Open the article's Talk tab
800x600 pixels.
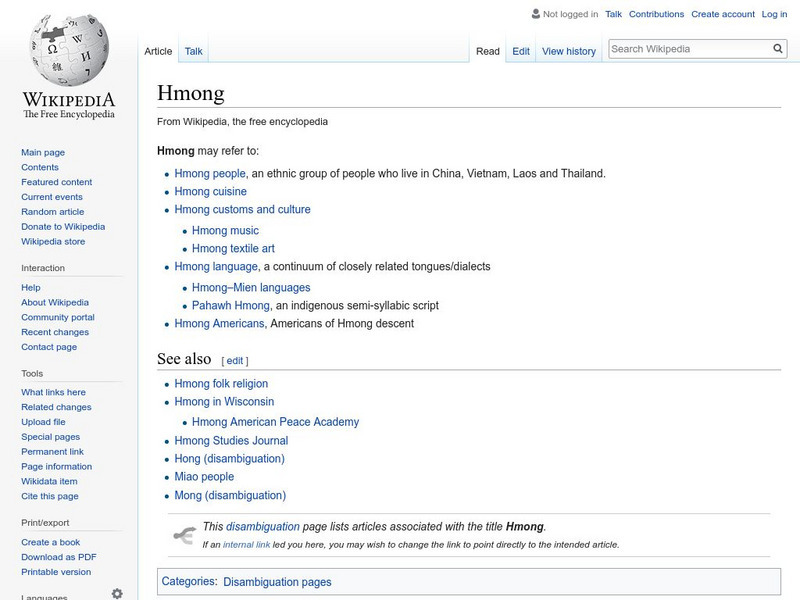(x=193, y=51)
